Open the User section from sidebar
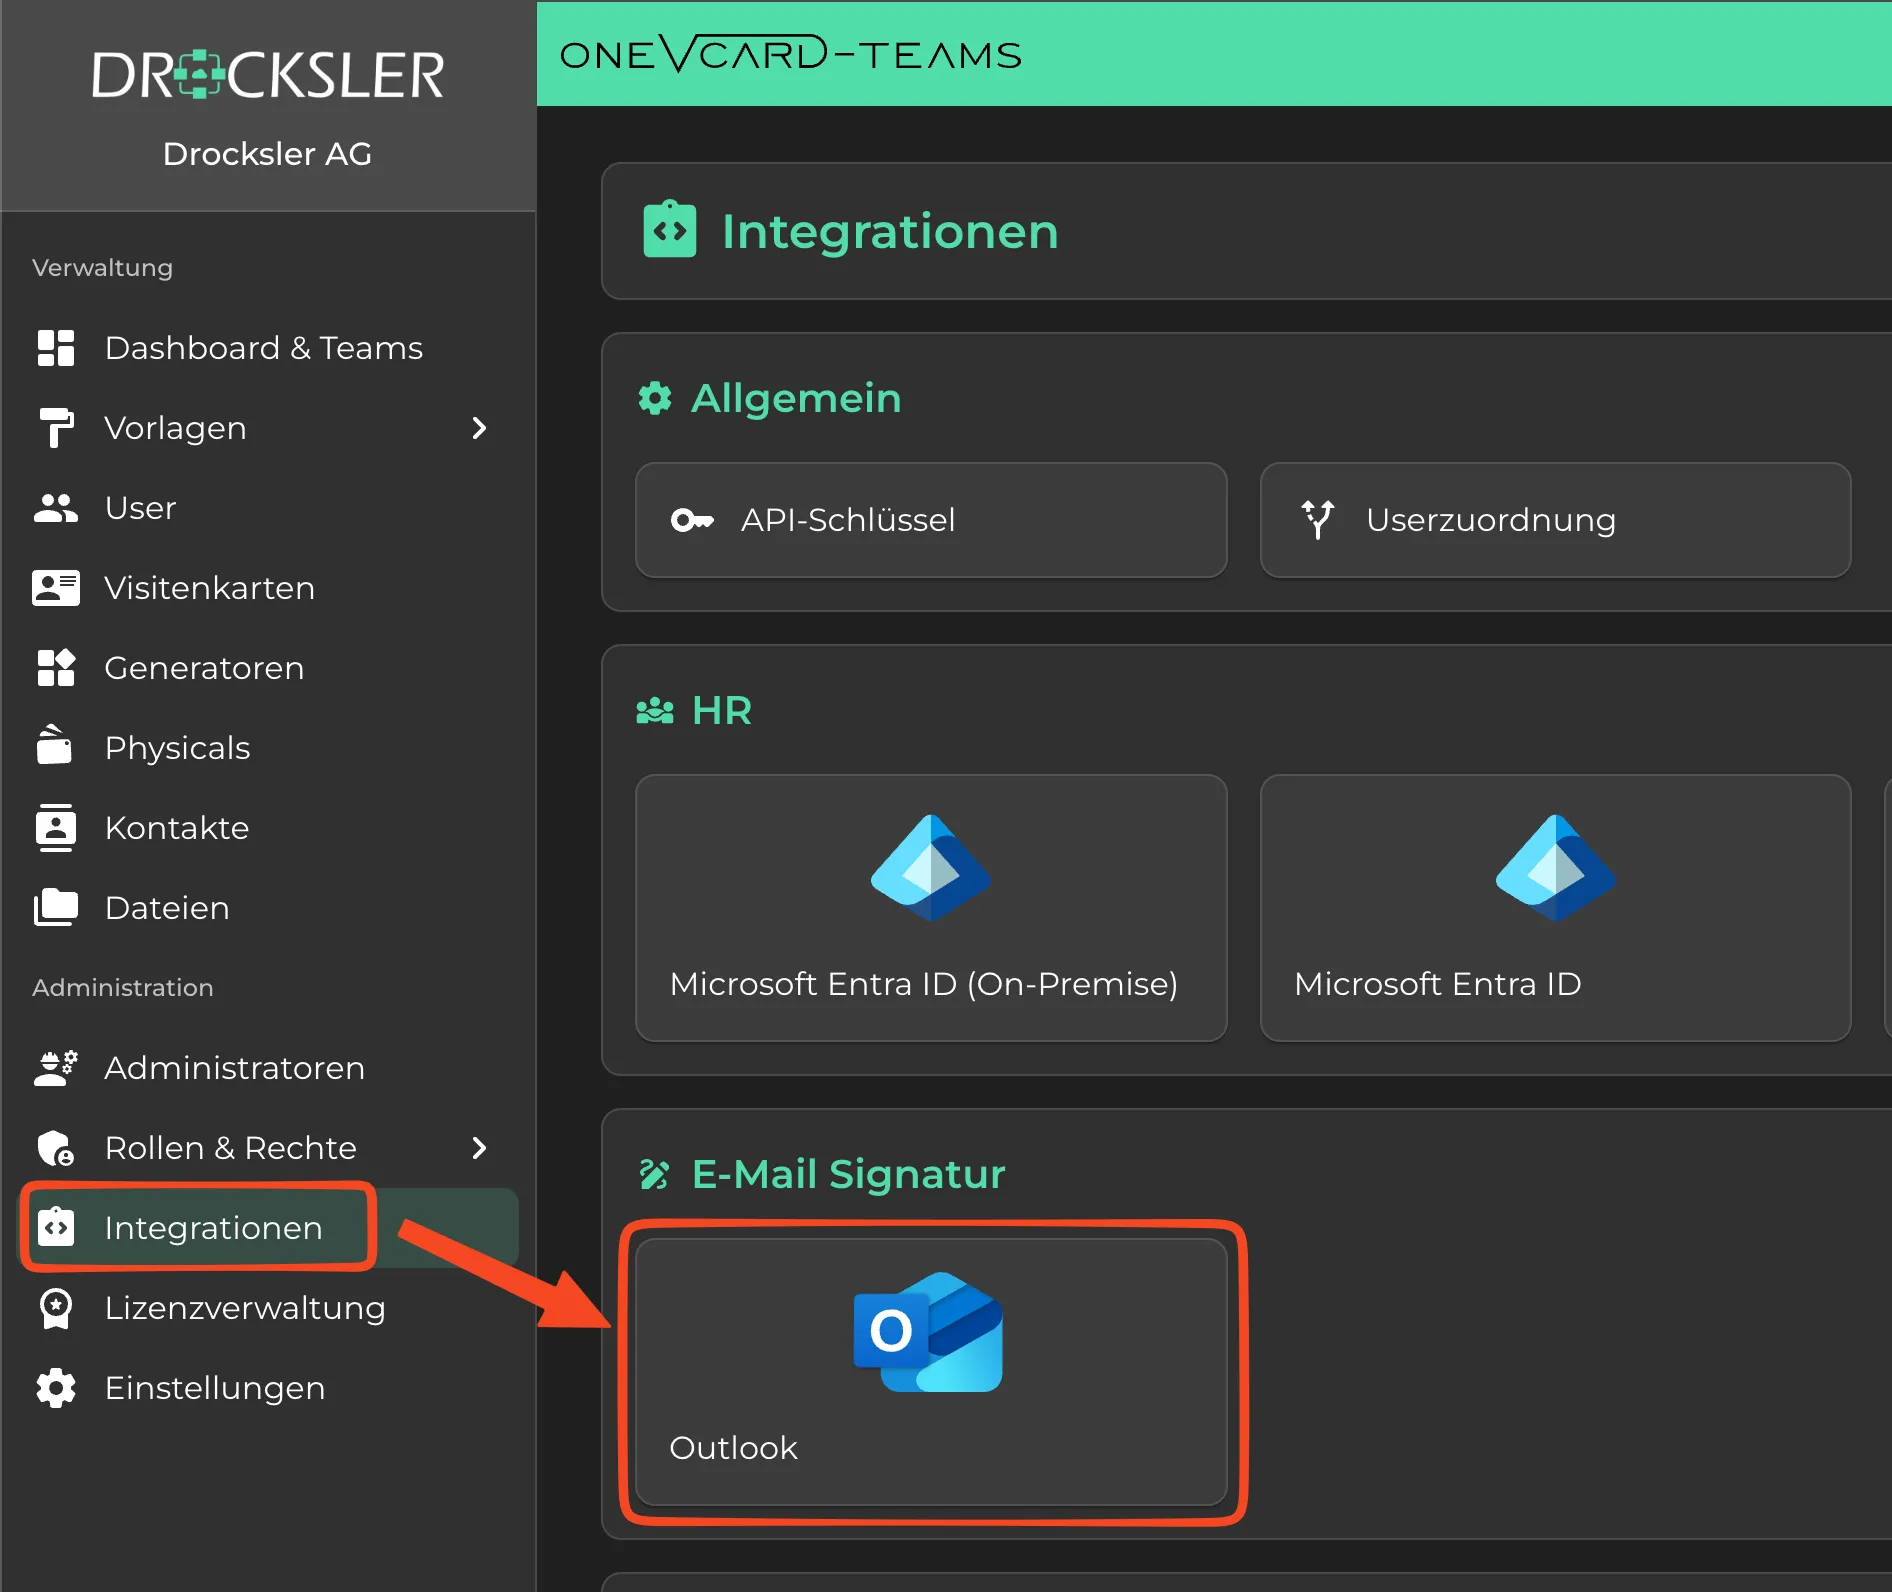 pyautogui.click(x=140, y=507)
